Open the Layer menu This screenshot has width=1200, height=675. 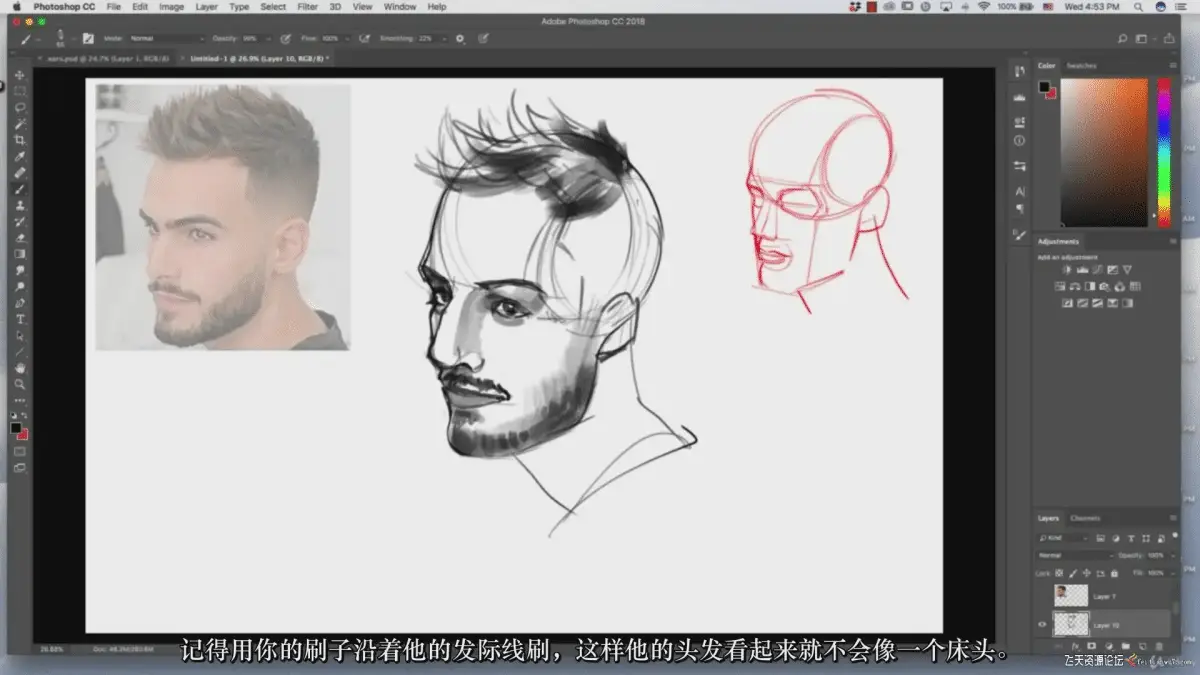pyautogui.click(x=206, y=7)
